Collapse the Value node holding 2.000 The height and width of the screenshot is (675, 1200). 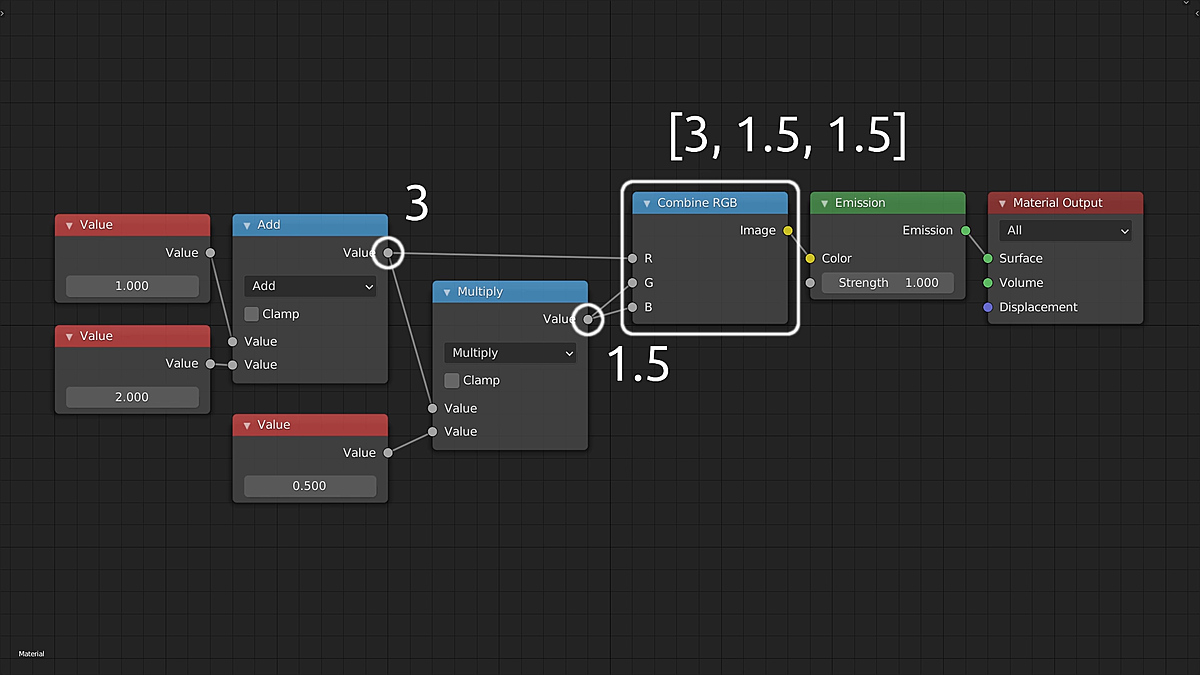69,336
